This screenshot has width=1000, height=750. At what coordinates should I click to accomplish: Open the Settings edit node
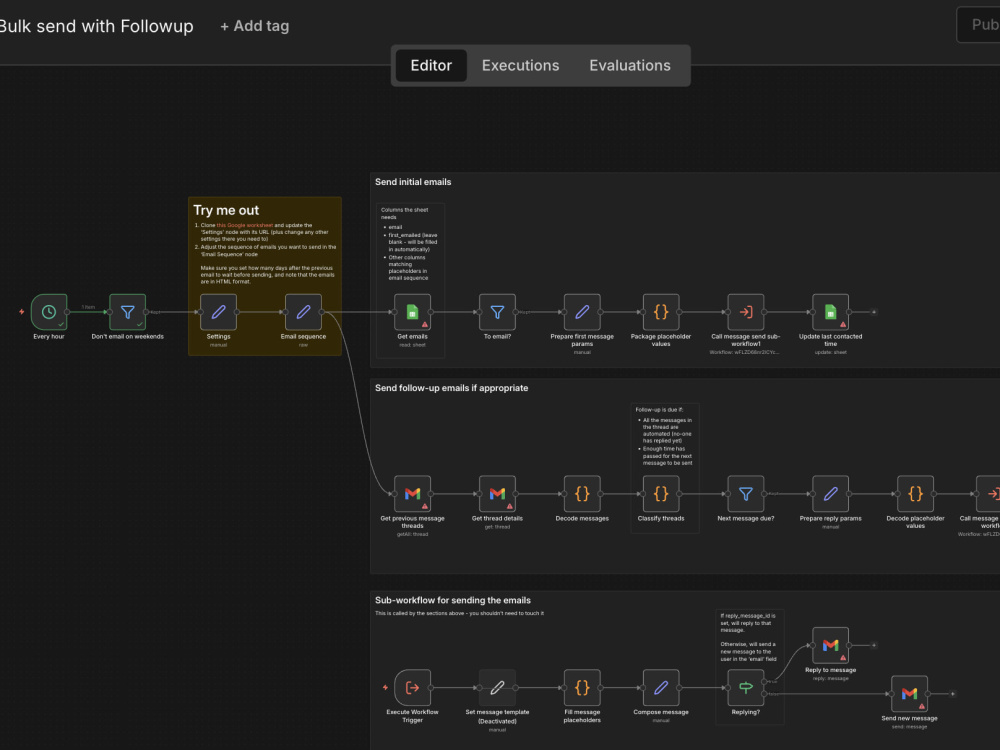point(218,312)
